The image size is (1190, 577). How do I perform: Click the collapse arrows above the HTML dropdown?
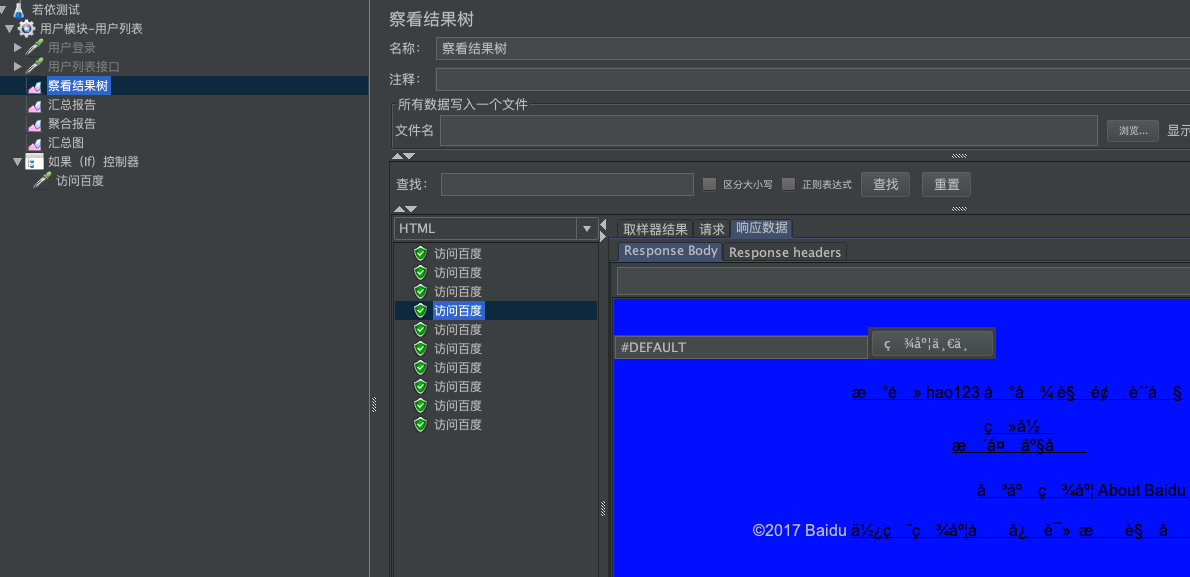click(x=405, y=209)
